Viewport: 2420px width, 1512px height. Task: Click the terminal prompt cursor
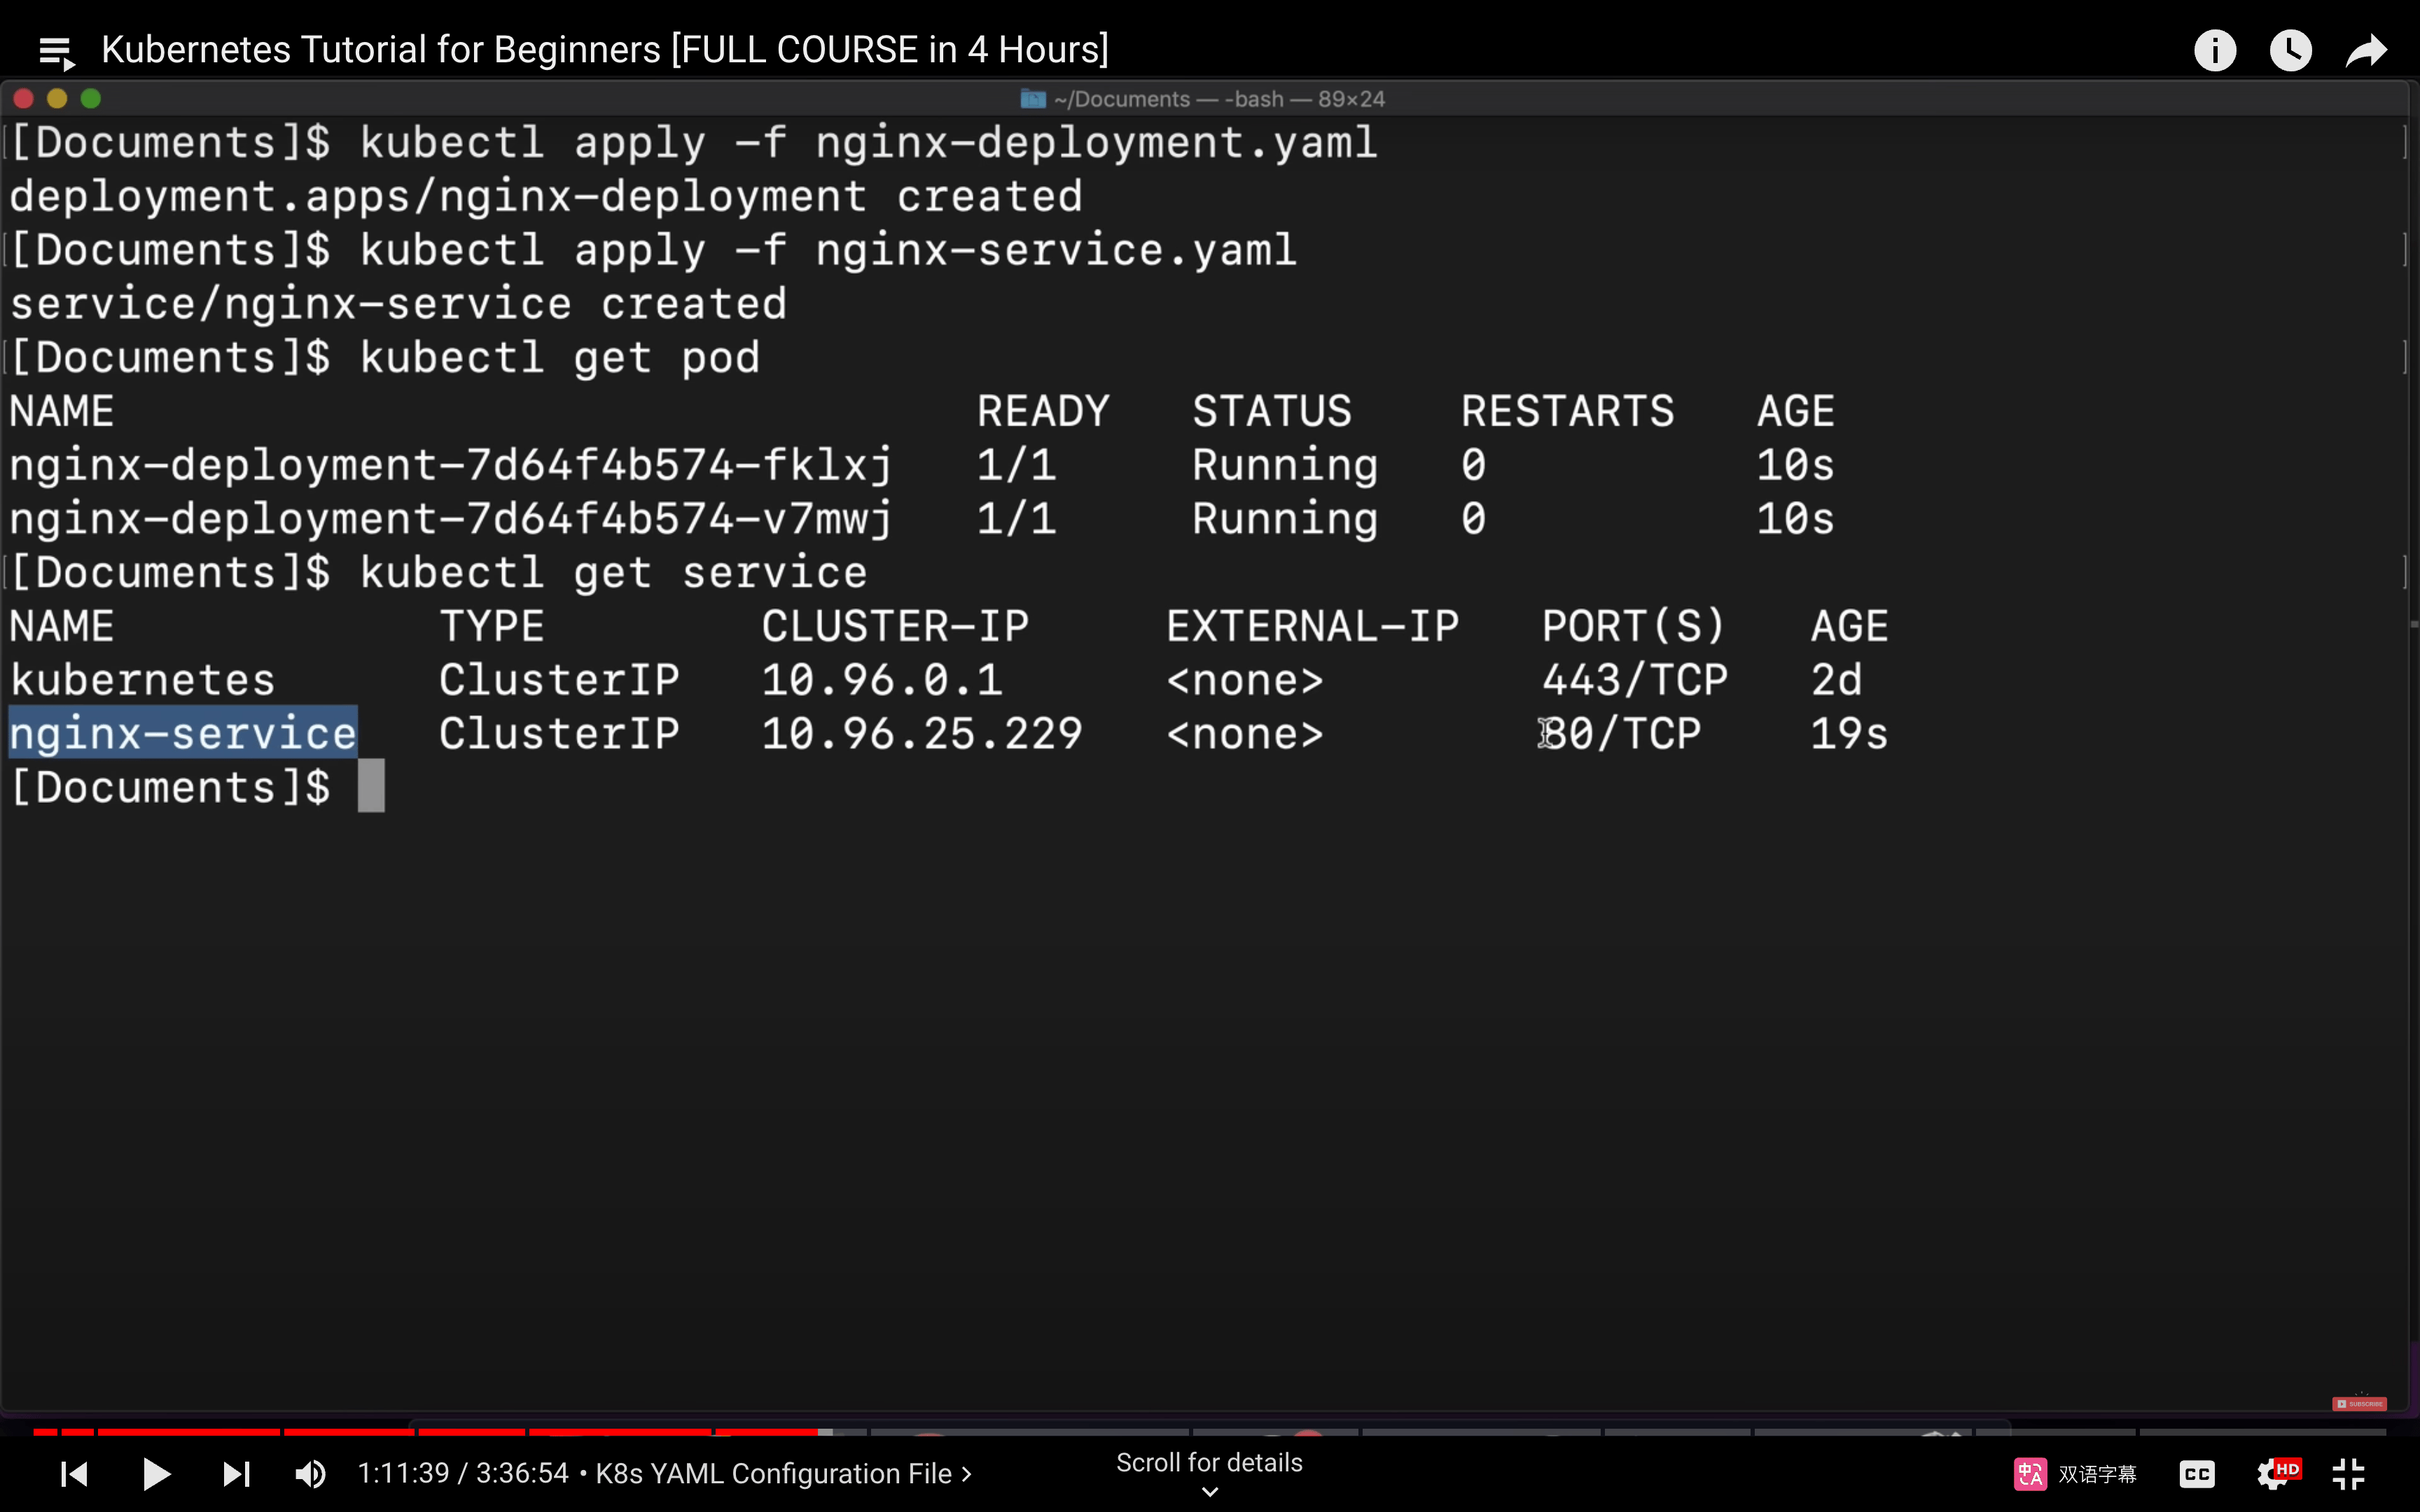click(x=371, y=786)
